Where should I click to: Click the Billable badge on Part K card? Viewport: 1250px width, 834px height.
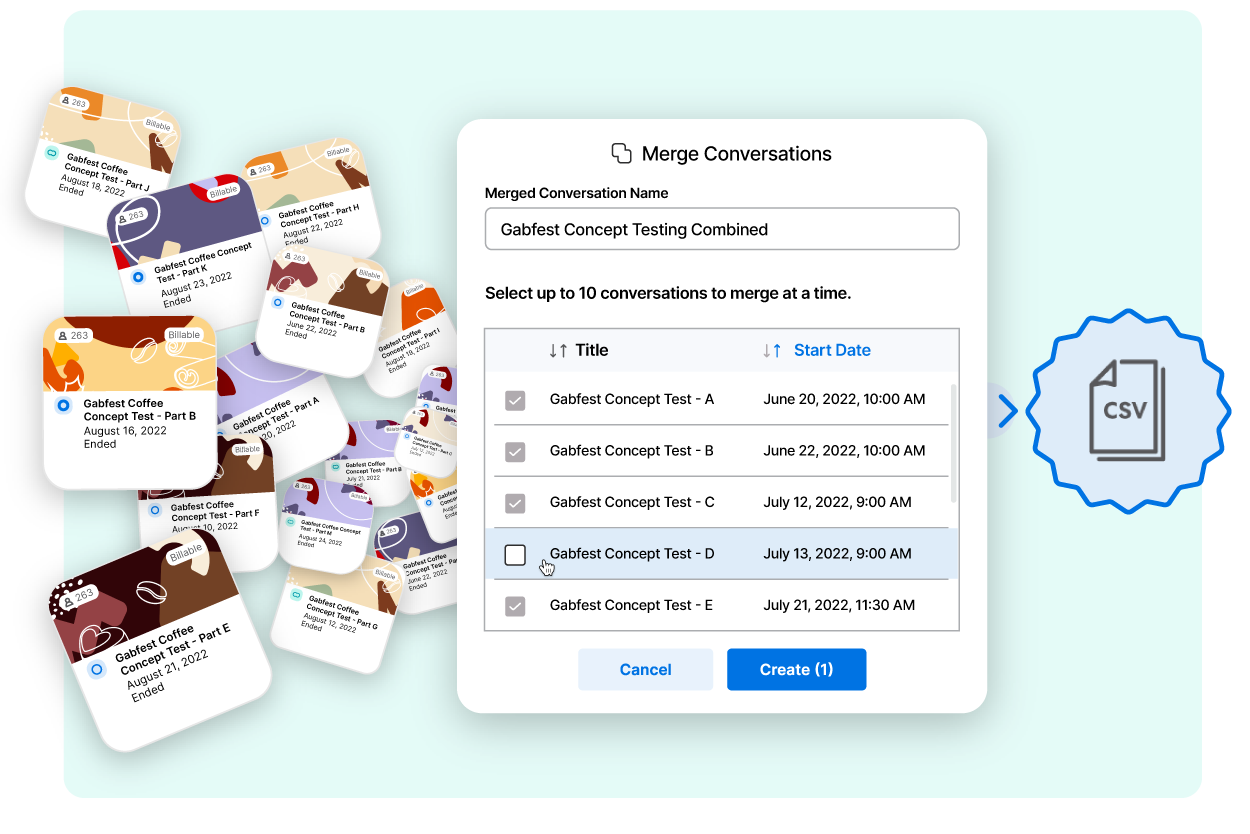223,191
